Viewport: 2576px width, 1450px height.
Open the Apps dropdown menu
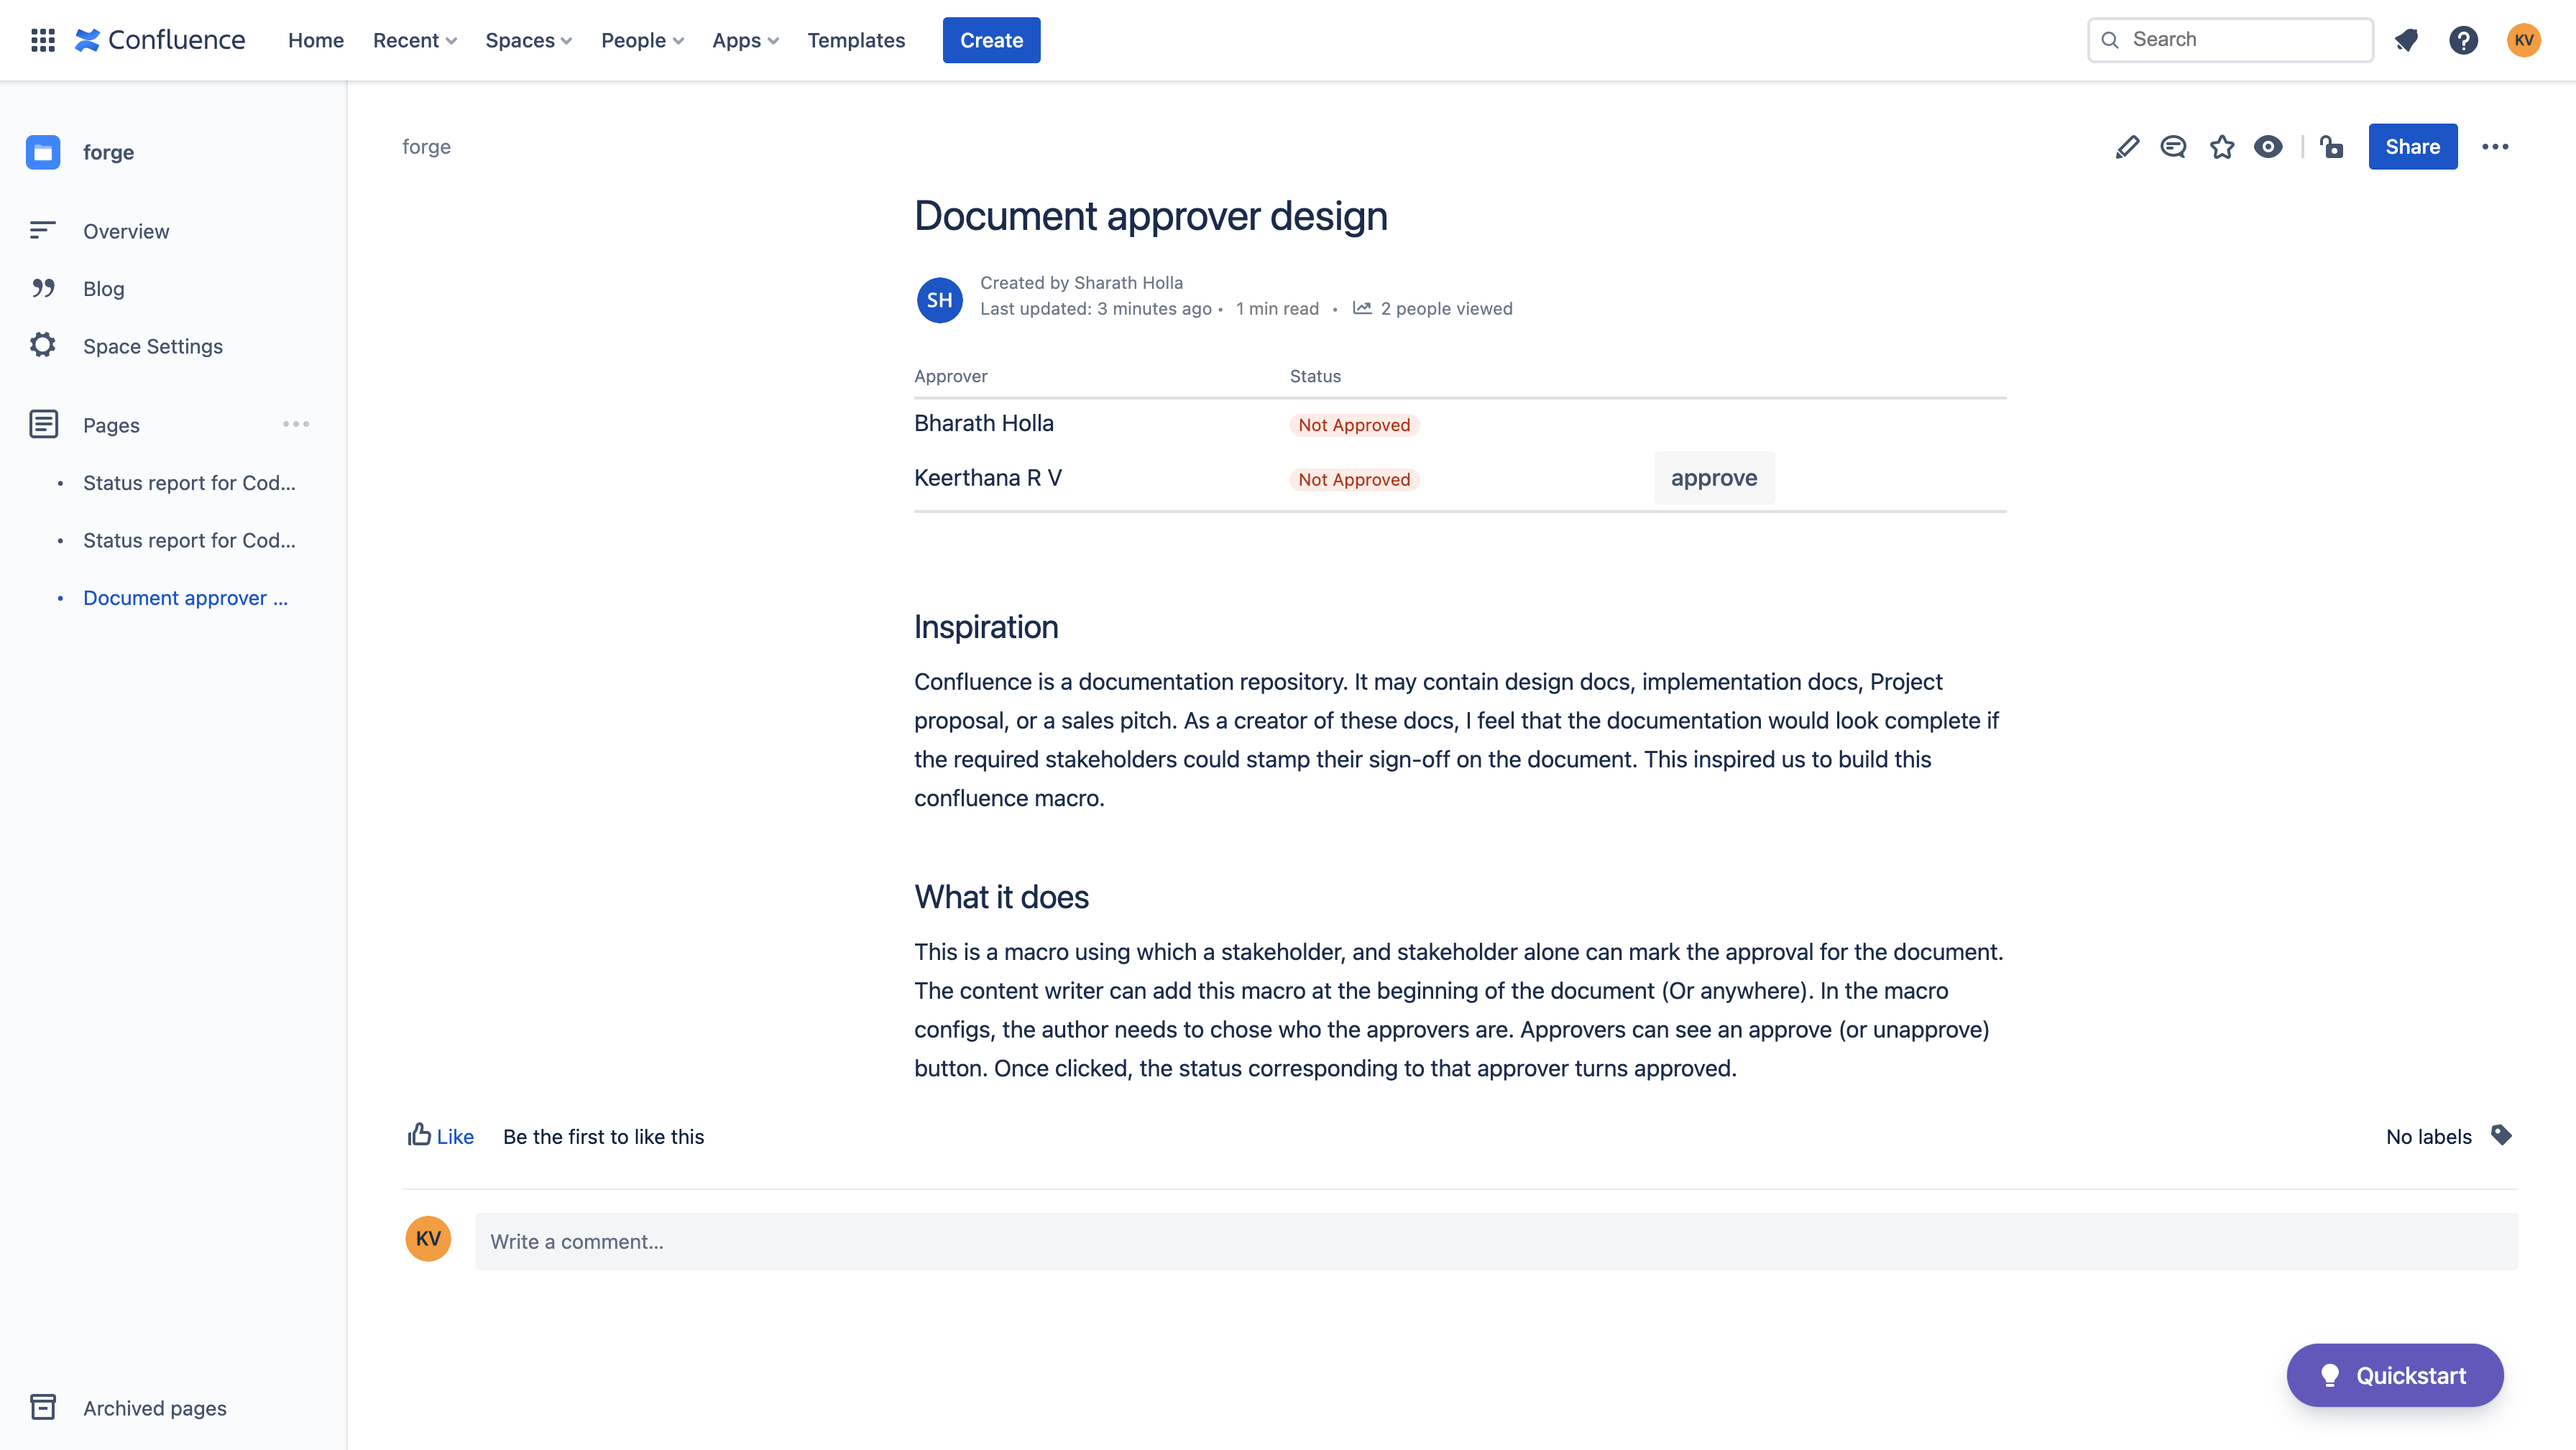[745, 40]
